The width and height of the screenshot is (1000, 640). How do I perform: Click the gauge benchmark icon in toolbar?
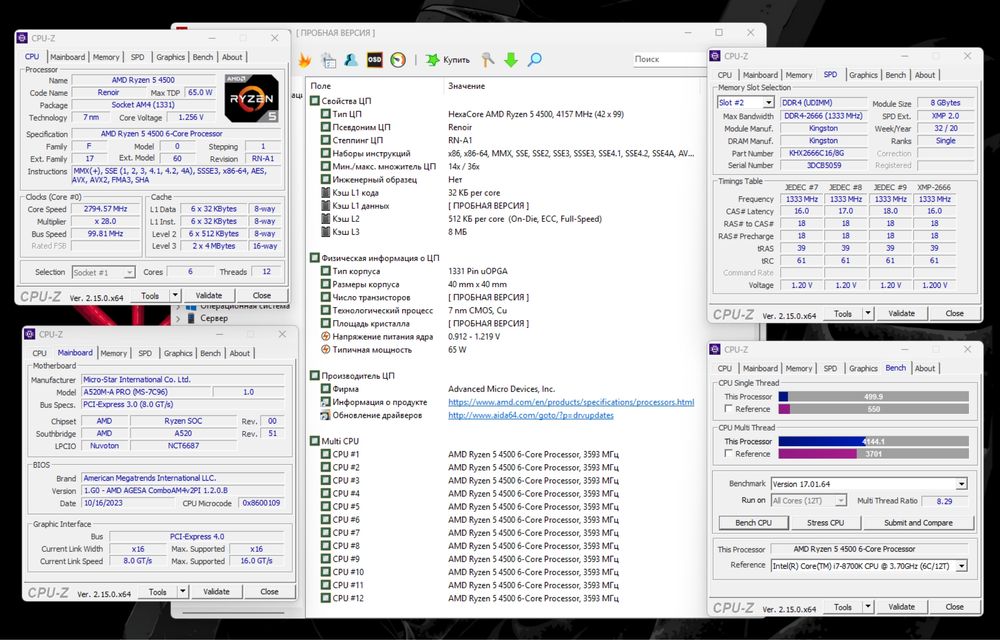pyautogui.click(x=399, y=60)
